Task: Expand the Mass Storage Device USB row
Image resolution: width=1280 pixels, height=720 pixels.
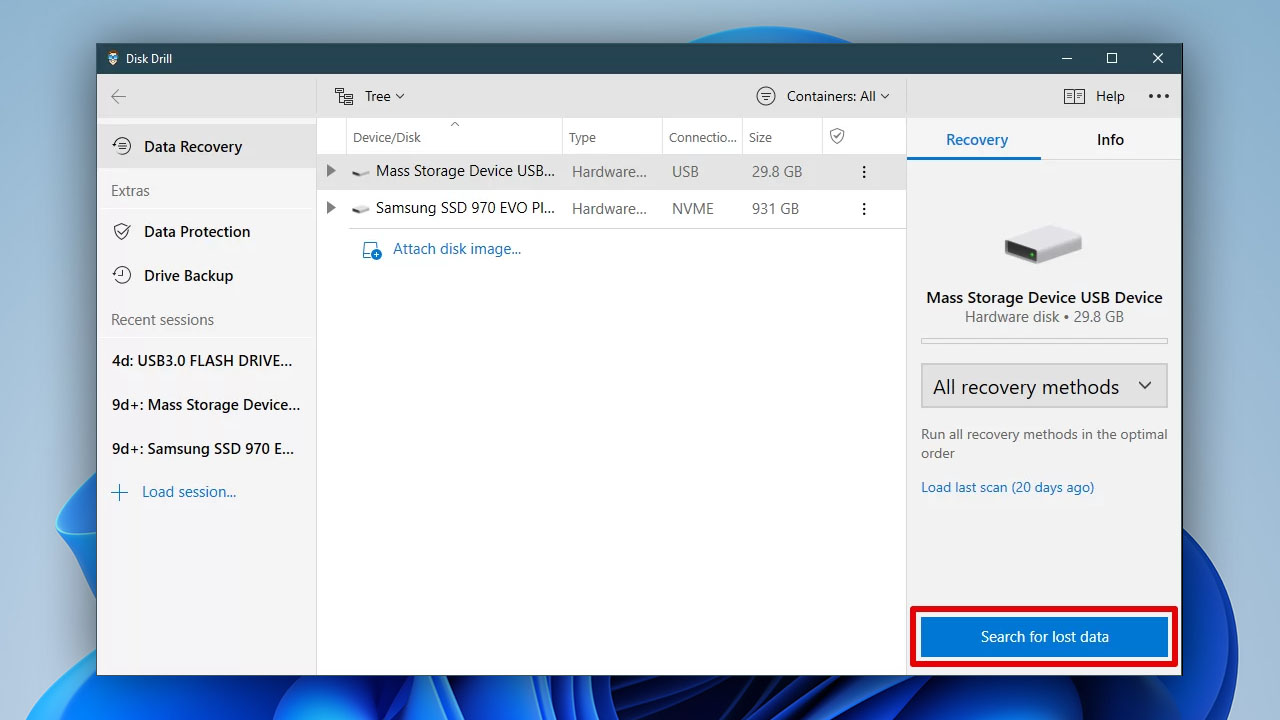Action: point(331,172)
